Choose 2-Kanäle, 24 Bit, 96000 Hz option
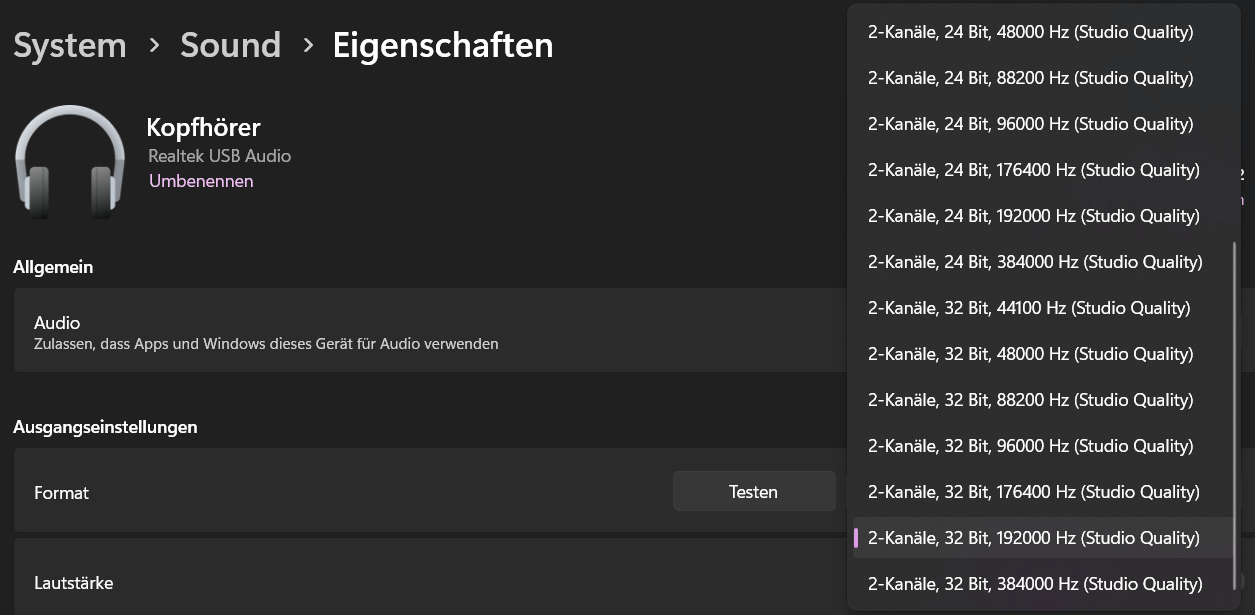Viewport: 1255px width, 615px height. (1030, 124)
